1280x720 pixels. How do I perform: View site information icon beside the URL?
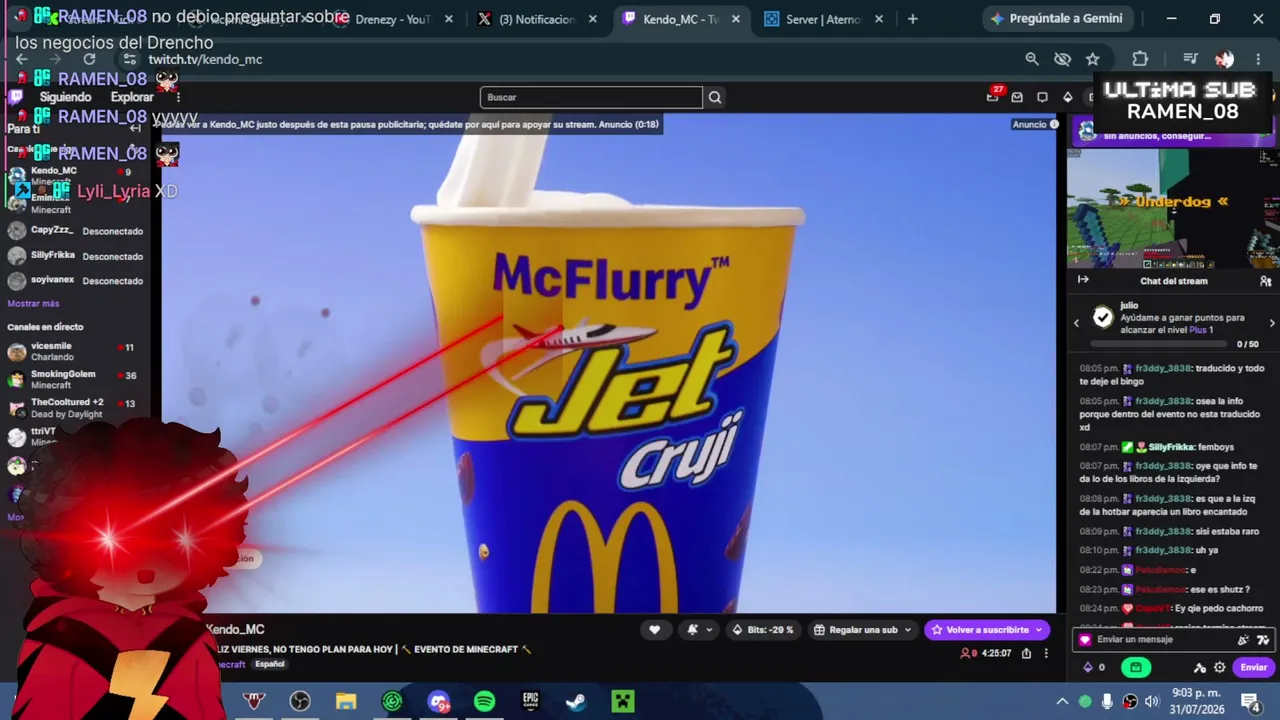[129, 59]
